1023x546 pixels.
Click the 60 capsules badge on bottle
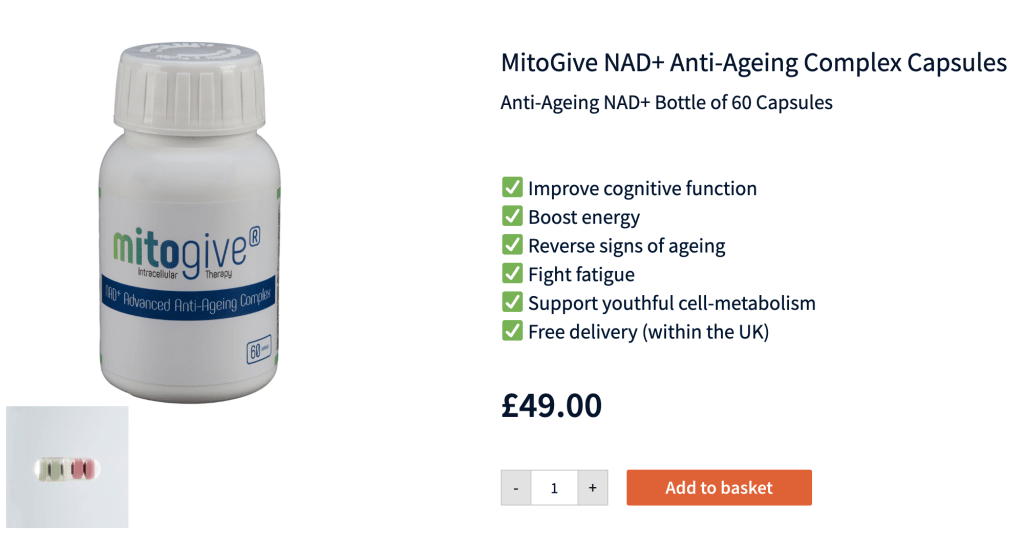click(259, 350)
